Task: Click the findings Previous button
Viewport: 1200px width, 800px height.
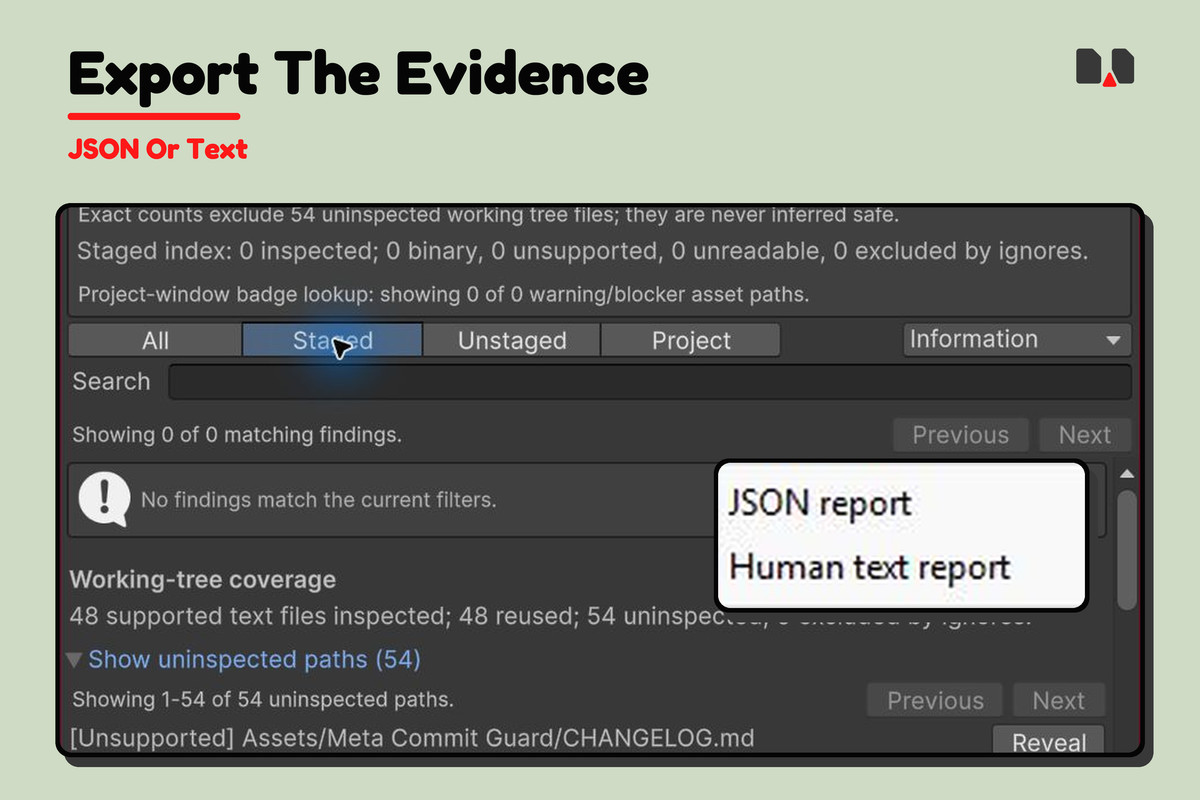Action: [x=960, y=435]
